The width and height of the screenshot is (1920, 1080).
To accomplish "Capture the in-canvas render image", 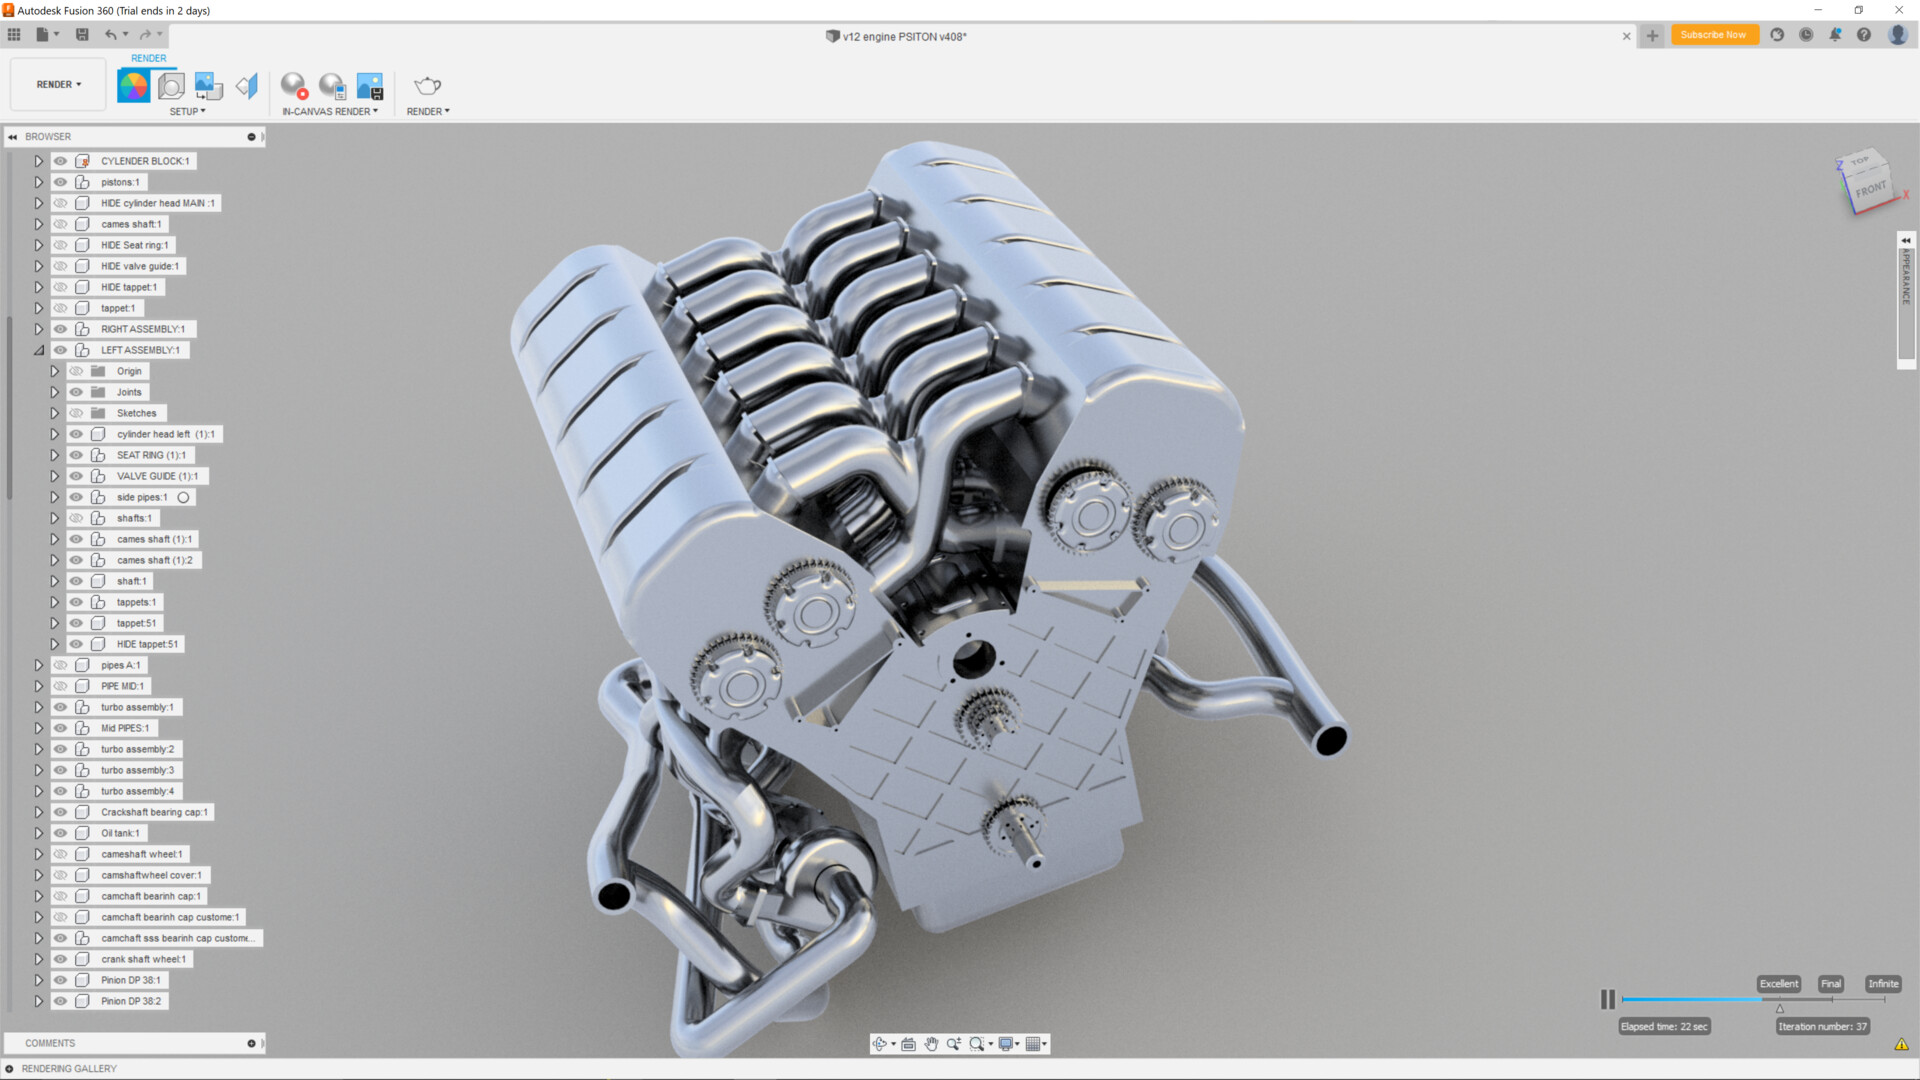I will coord(371,85).
